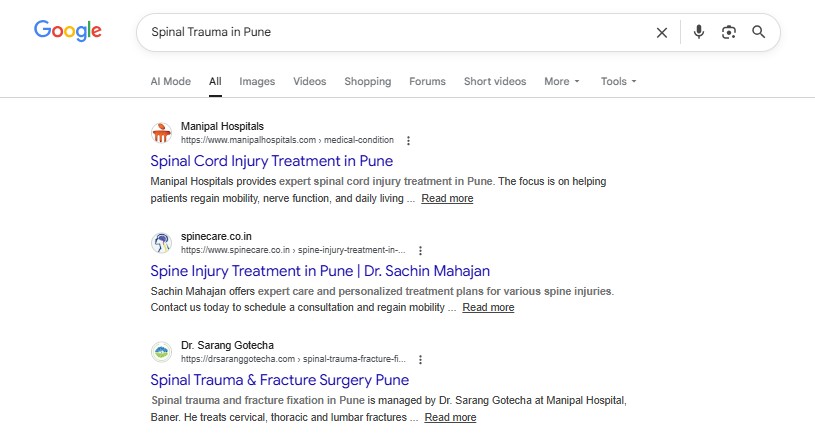815x440 pixels.
Task: Click the drsaranggotecha.com URL breadcrumb
Action: pyautogui.click(x=293, y=359)
